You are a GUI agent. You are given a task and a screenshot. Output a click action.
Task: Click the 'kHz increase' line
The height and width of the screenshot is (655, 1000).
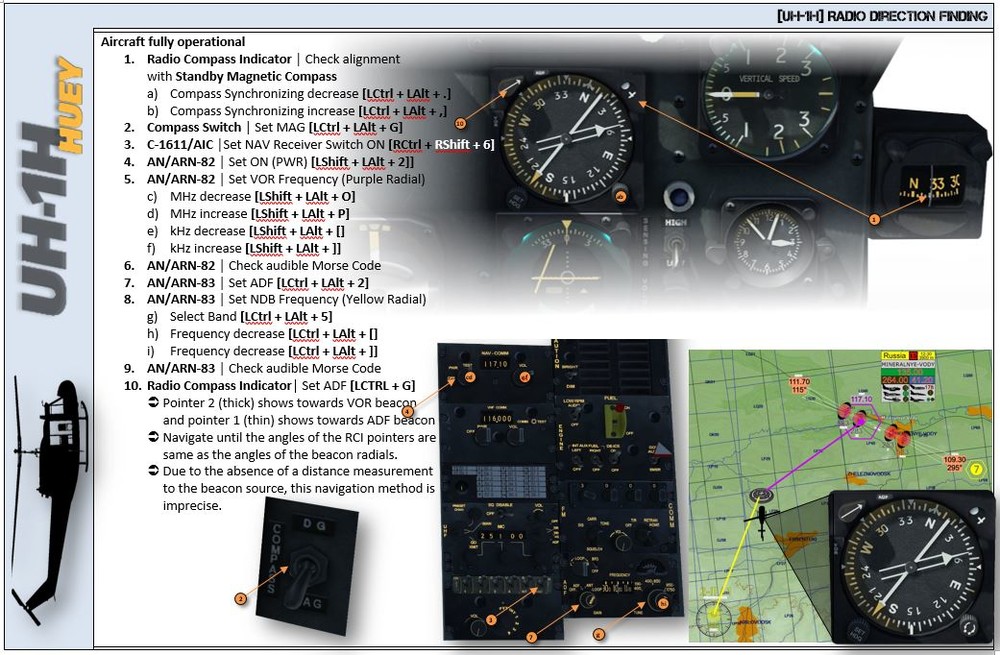(255, 248)
